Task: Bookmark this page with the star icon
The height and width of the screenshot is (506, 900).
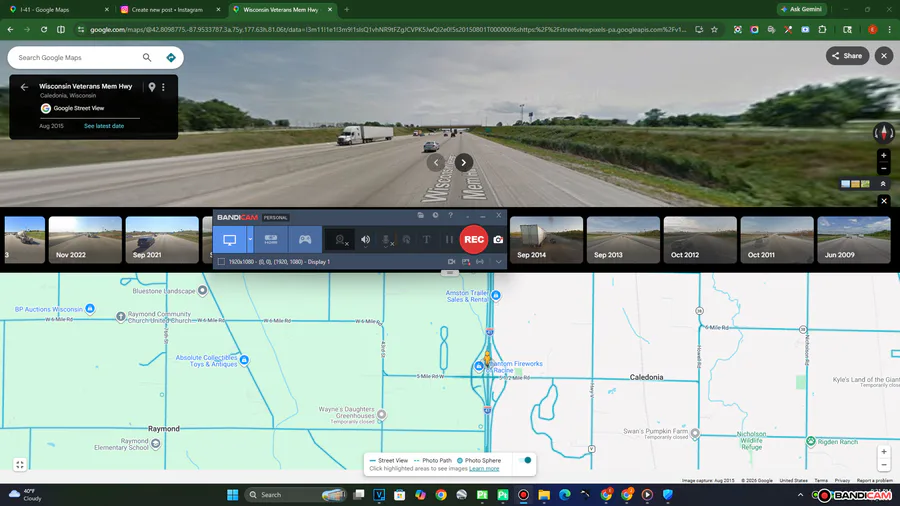Action: tap(714, 30)
